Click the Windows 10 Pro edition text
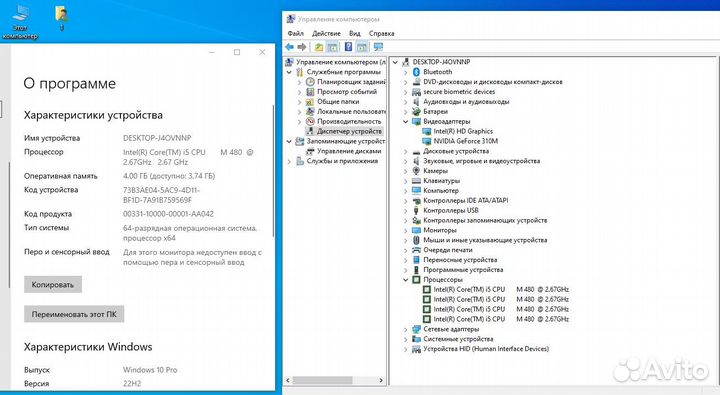Viewport: 720px width, 395px height. click(x=150, y=370)
